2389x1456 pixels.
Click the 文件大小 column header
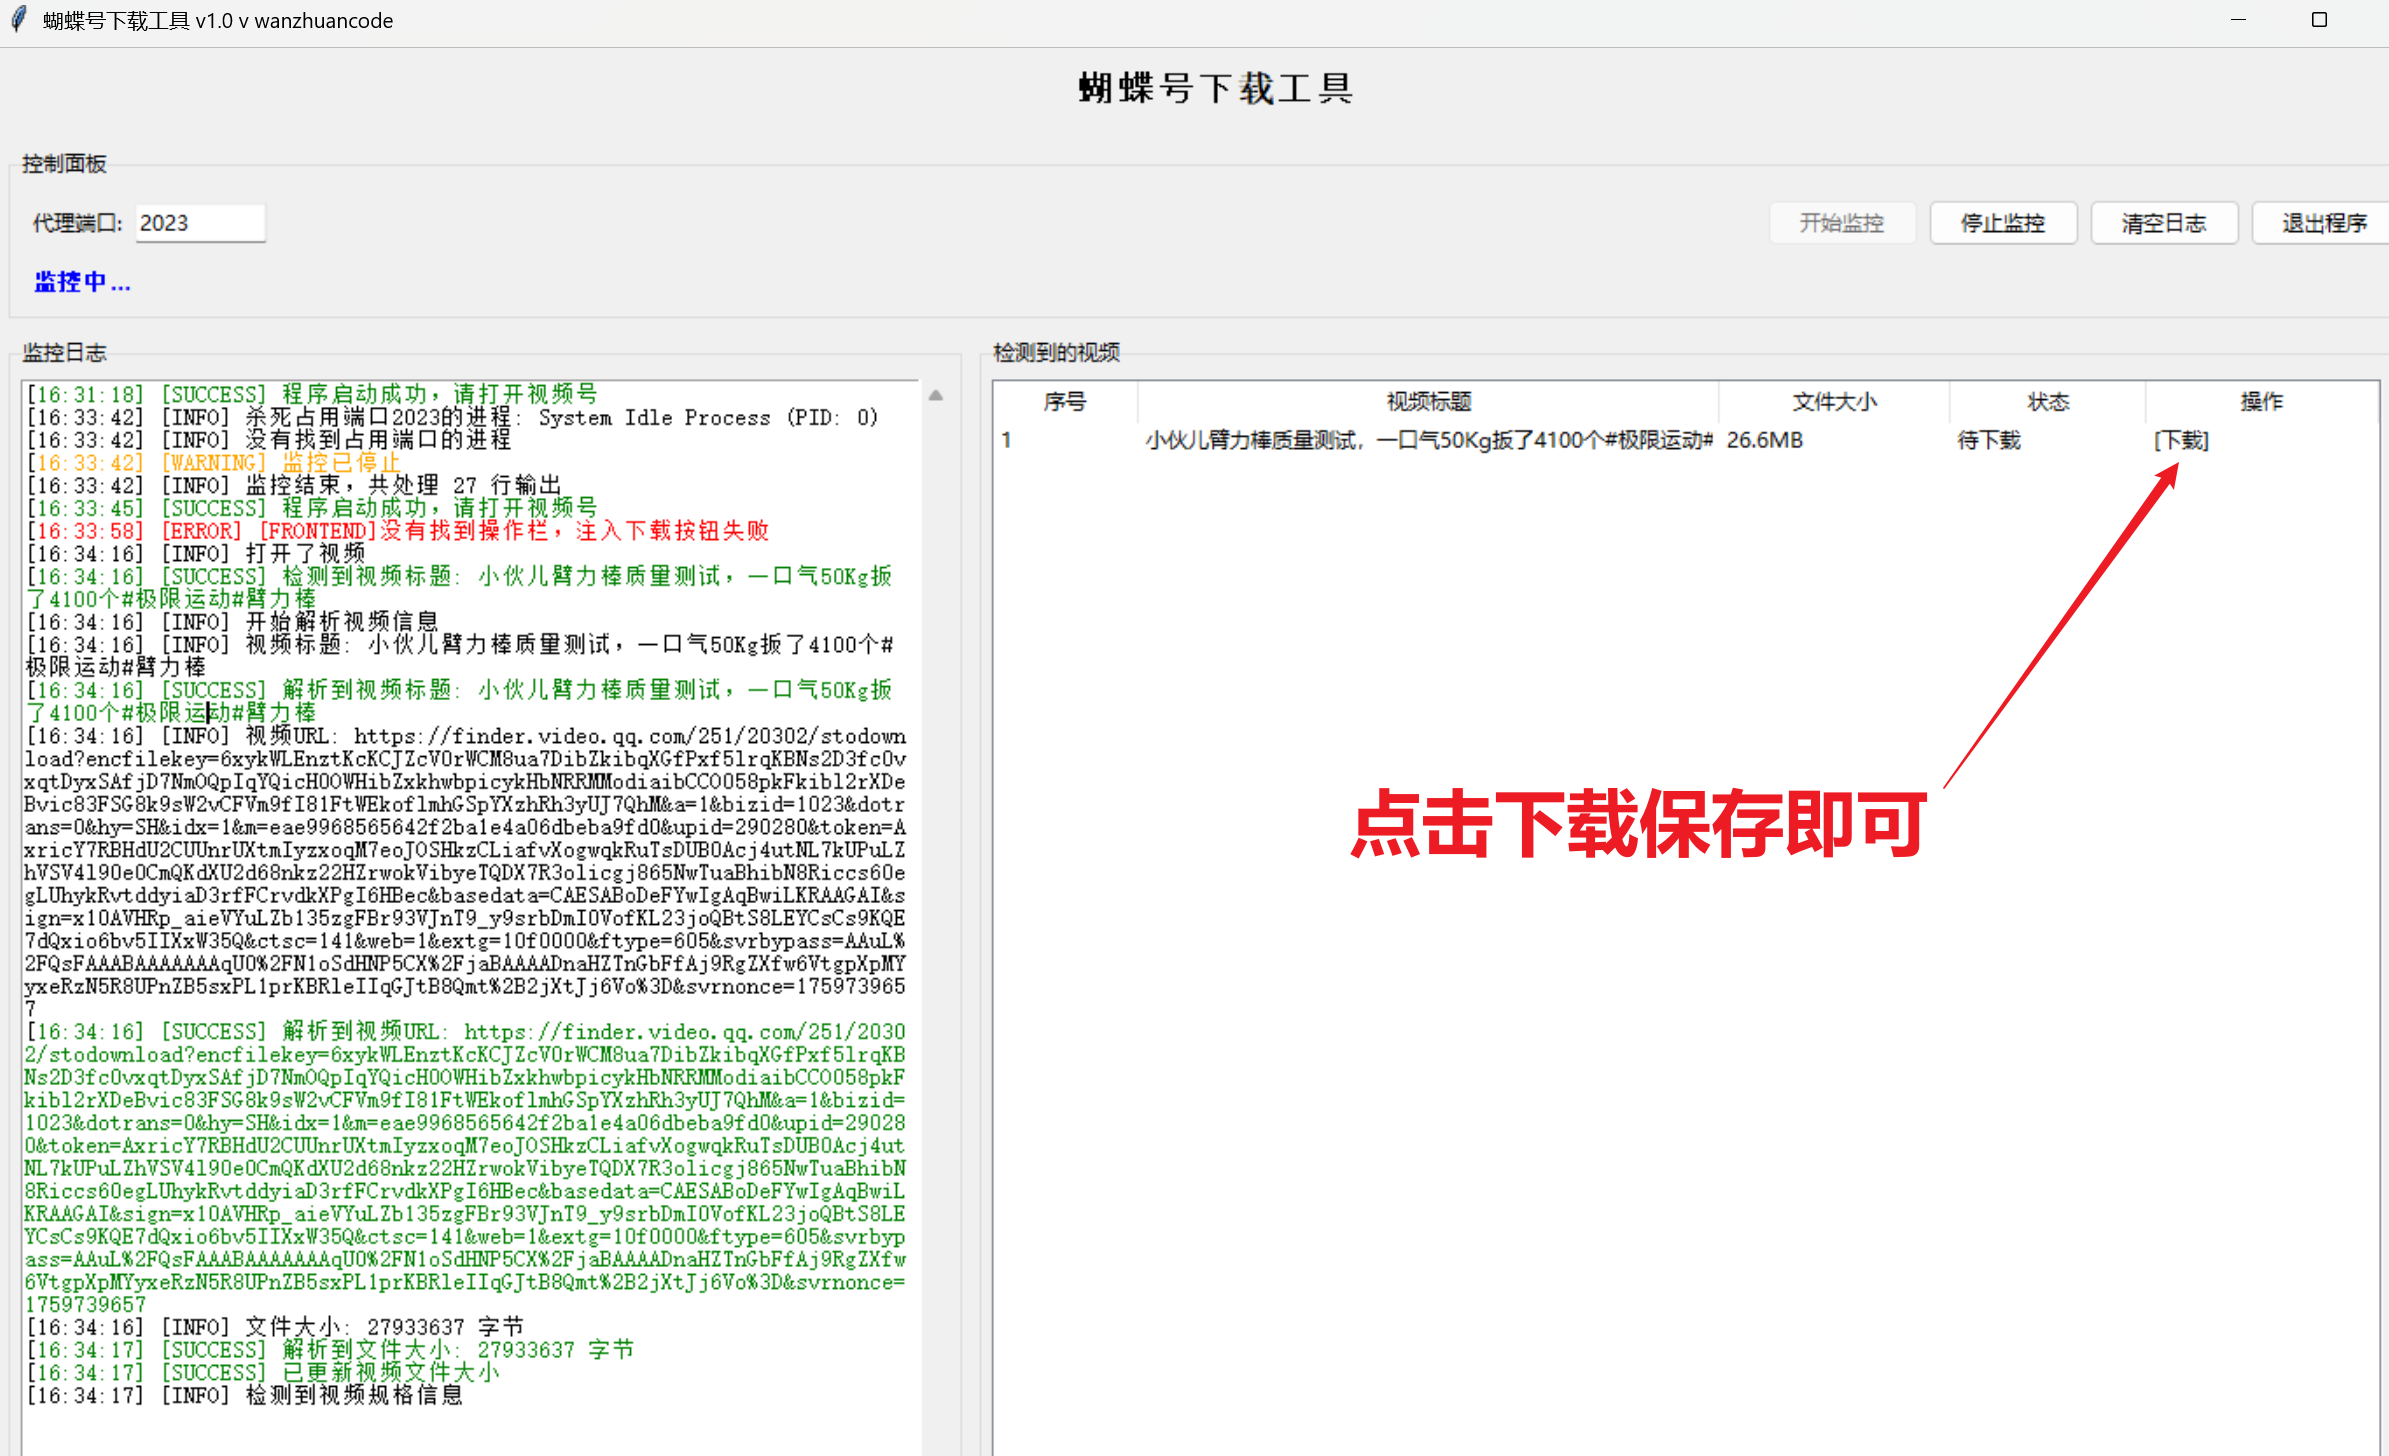(x=1833, y=402)
